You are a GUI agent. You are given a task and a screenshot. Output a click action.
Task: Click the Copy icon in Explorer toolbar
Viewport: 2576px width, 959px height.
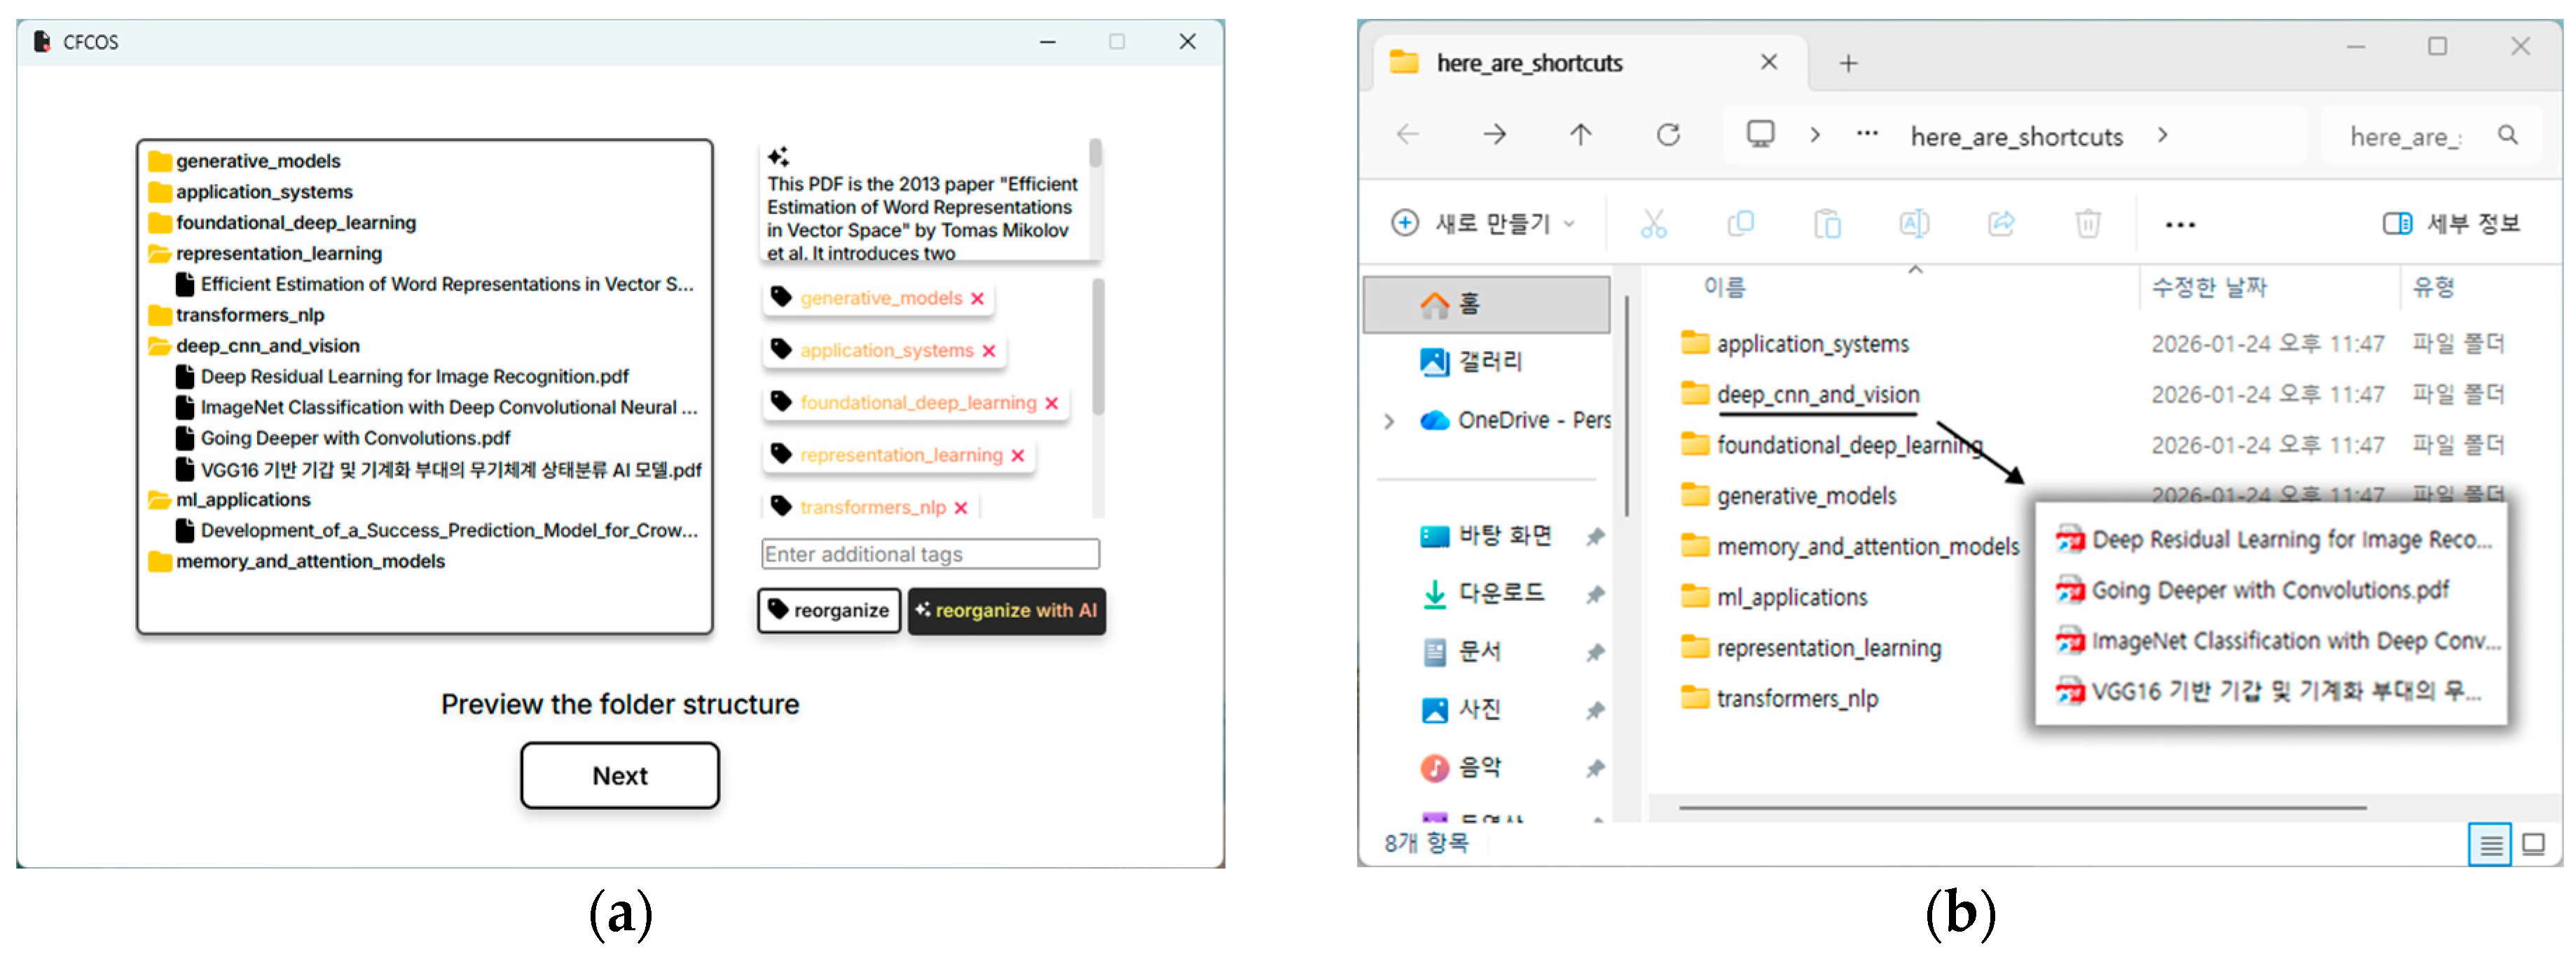[1740, 223]
